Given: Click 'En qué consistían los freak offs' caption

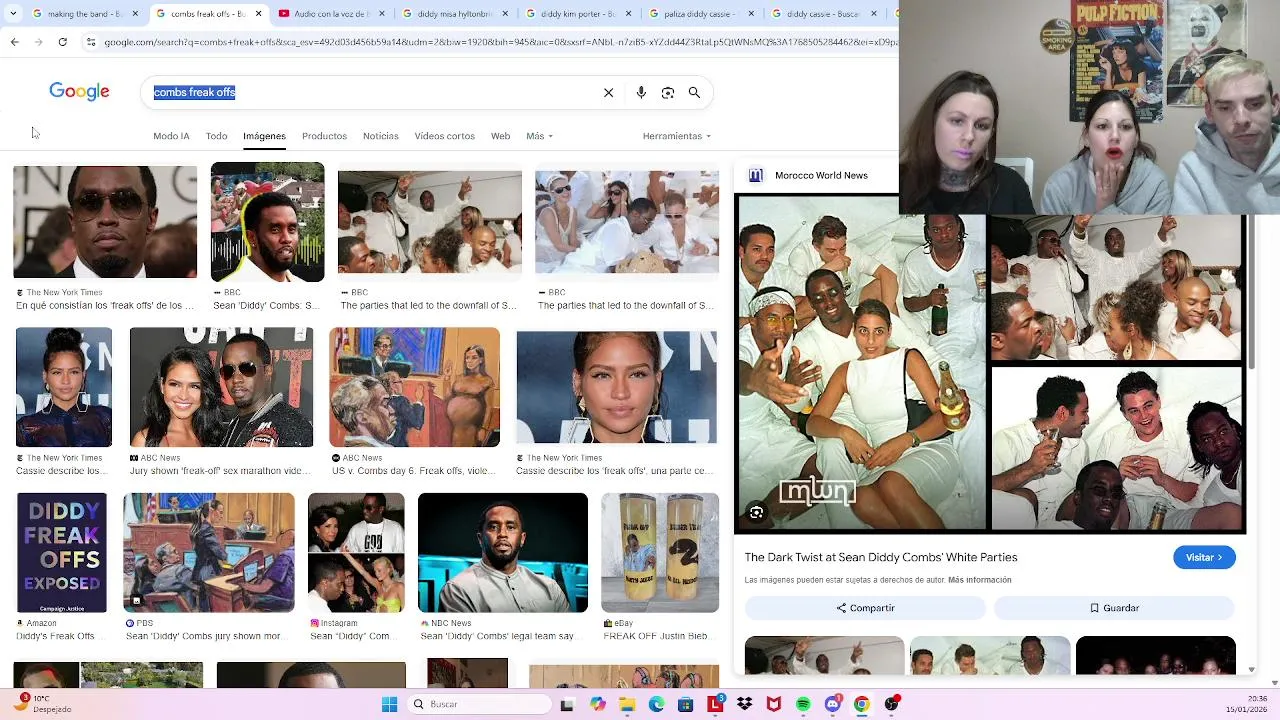Looking at the screenshot, I should pyautogui.click(x=105, y=305).
